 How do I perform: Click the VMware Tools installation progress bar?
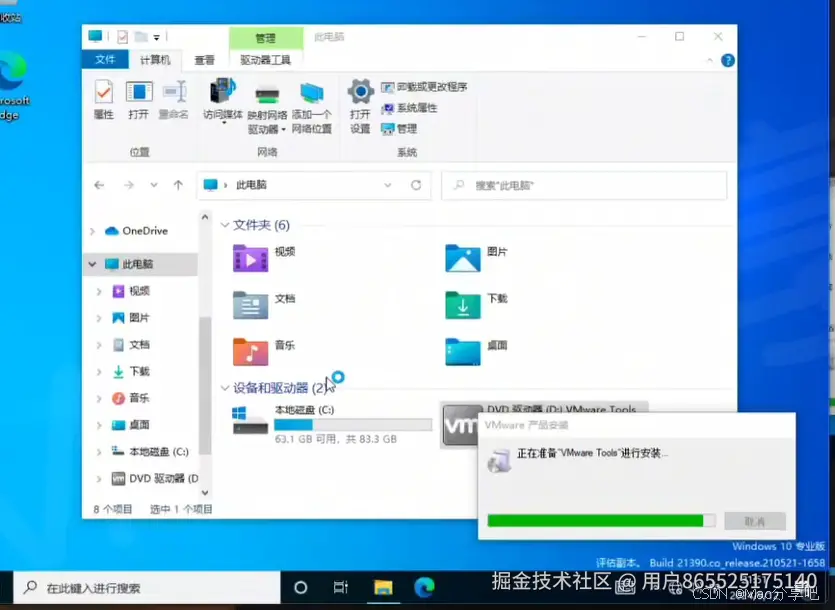click(x=600, y=521)
